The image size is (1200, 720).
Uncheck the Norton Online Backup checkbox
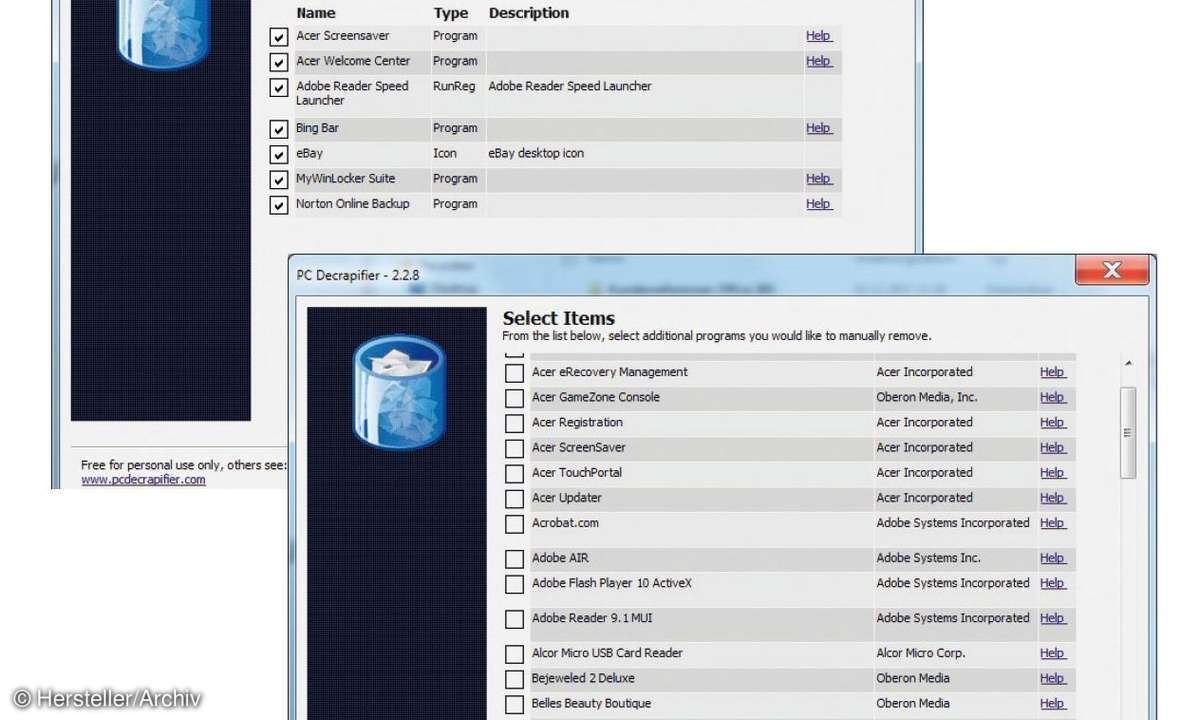[279, 205]
